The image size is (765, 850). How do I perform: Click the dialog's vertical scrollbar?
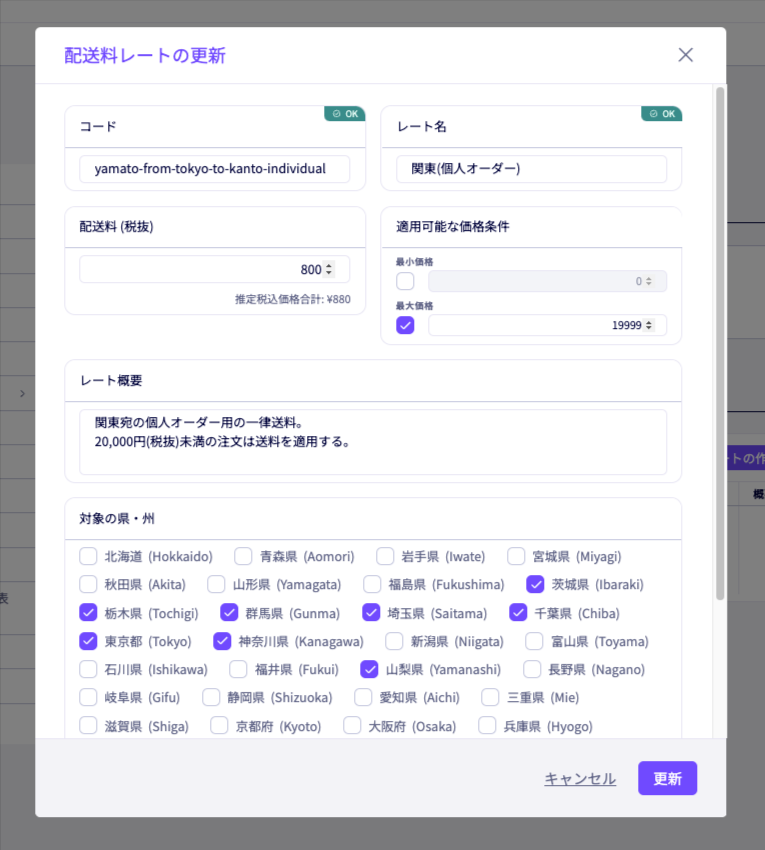pyautogui.click(x=720, y=343)
